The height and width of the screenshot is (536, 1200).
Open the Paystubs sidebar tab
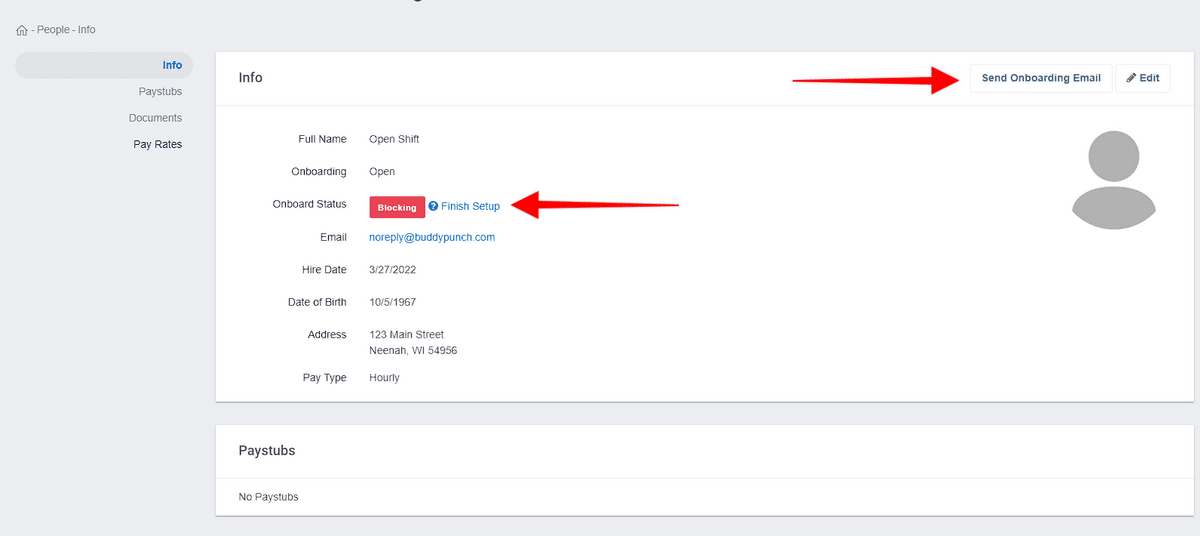tap(160, 92)
